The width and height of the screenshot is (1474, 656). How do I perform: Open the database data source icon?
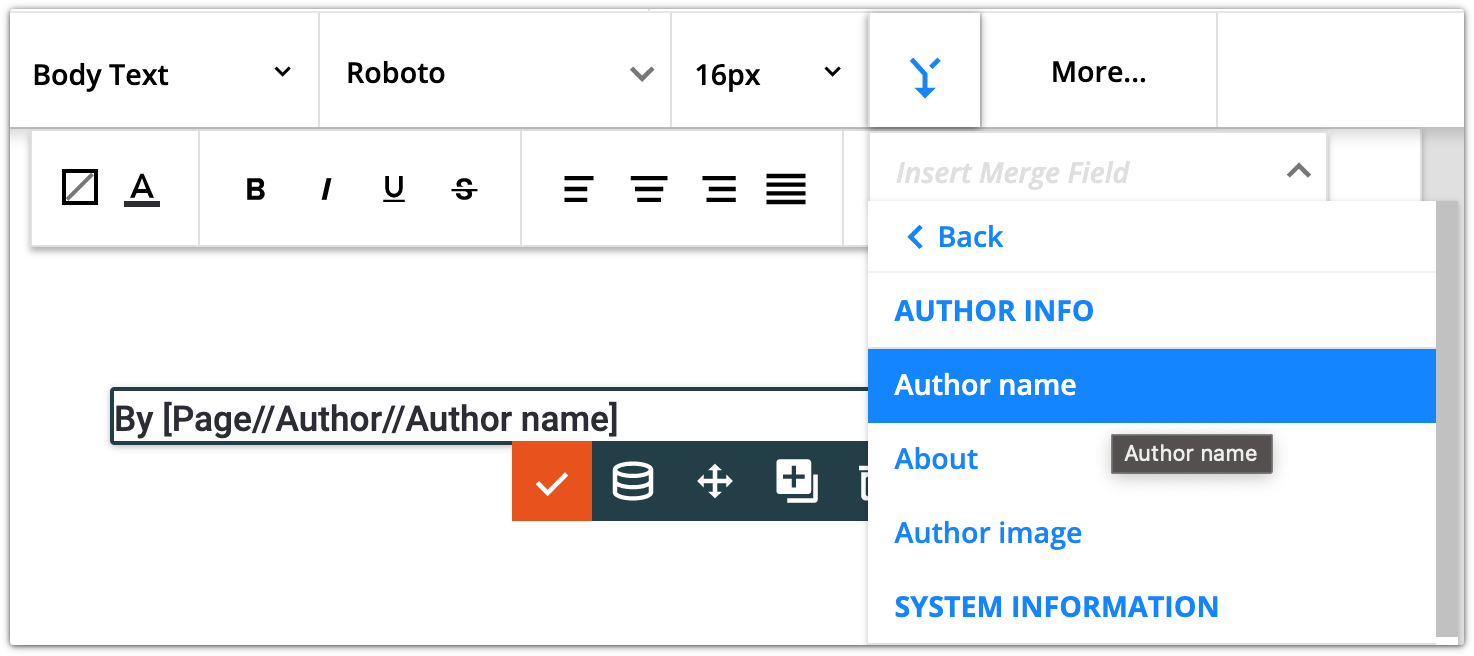point(632,481)
